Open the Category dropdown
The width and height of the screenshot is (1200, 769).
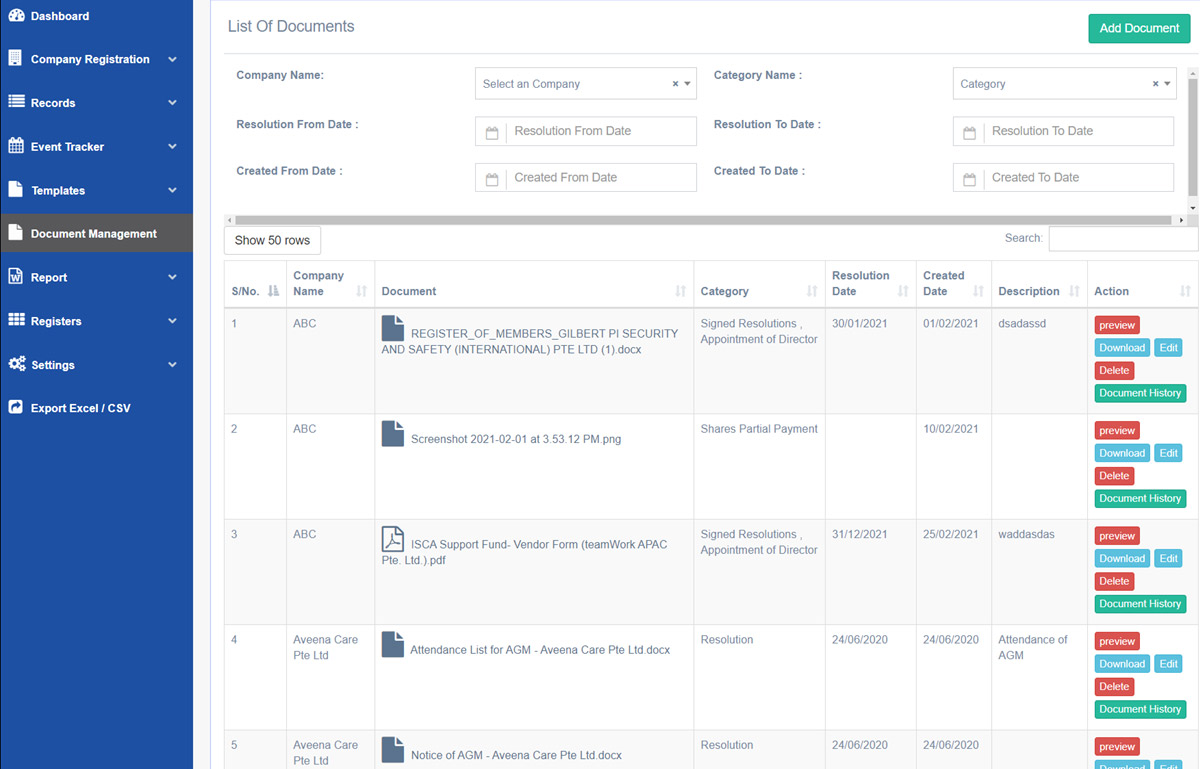click(x=1064, y=84)
